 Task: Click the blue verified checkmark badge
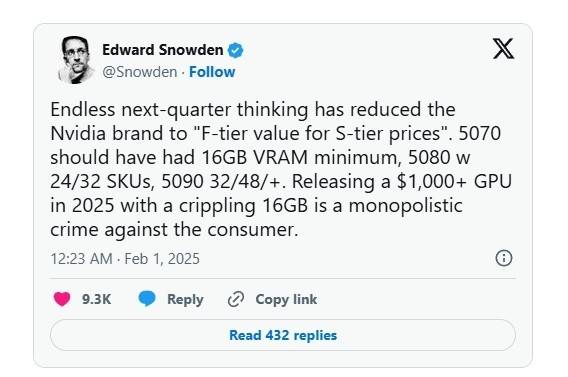235,50
